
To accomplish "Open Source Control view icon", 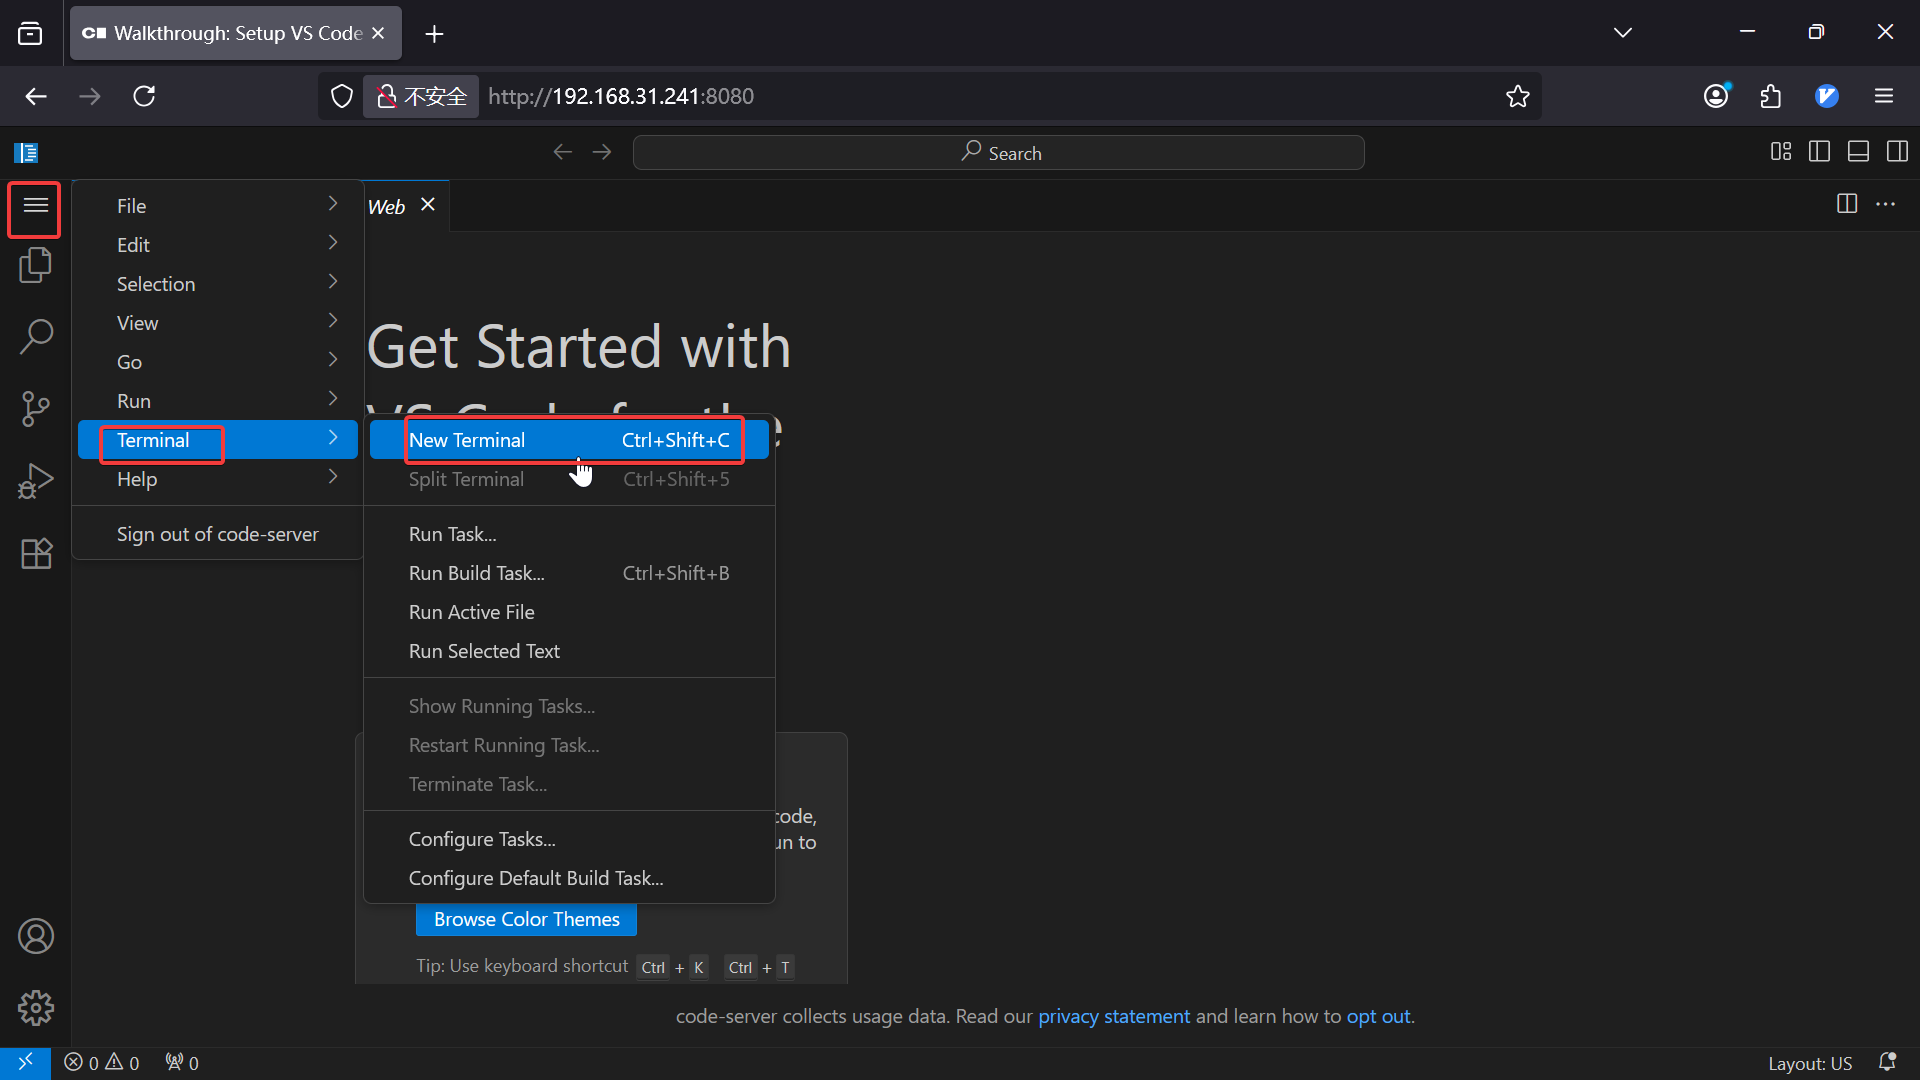I will pyautogui.click(x=36, y=409).
